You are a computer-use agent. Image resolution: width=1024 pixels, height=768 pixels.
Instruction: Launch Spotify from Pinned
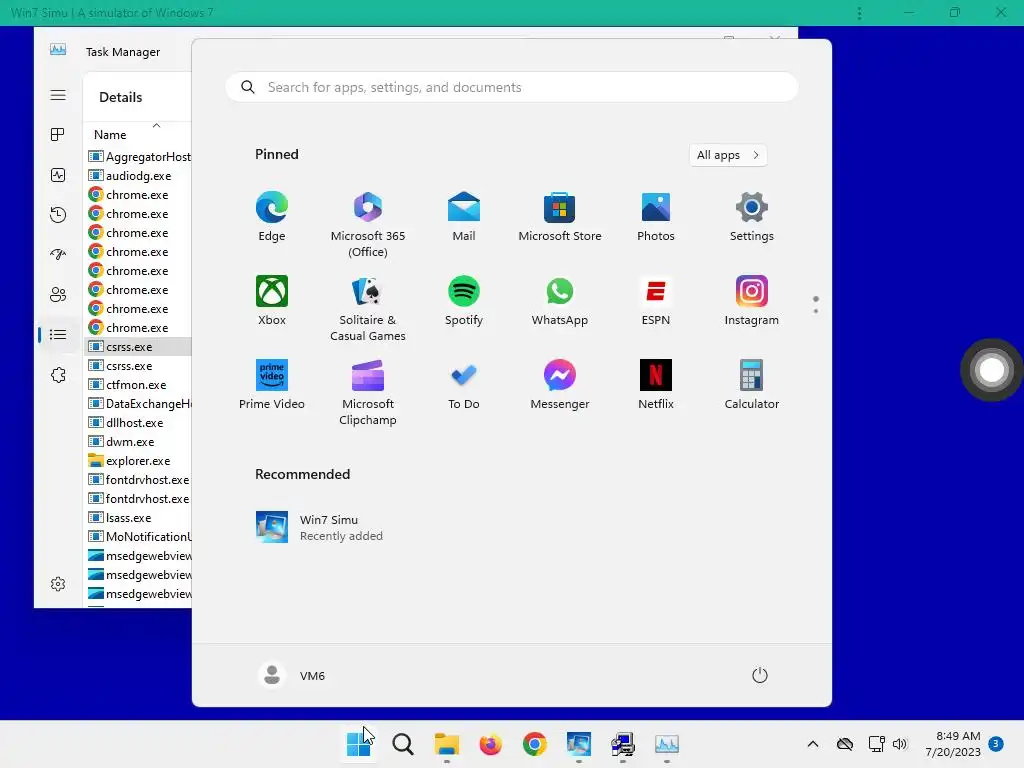pos(464,300)
